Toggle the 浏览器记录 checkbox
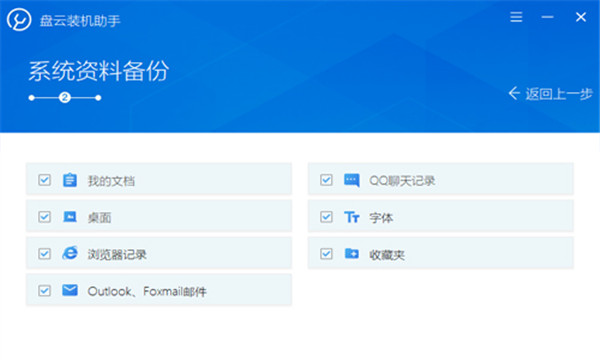This screenshot has width=600, height=360. 44,254
